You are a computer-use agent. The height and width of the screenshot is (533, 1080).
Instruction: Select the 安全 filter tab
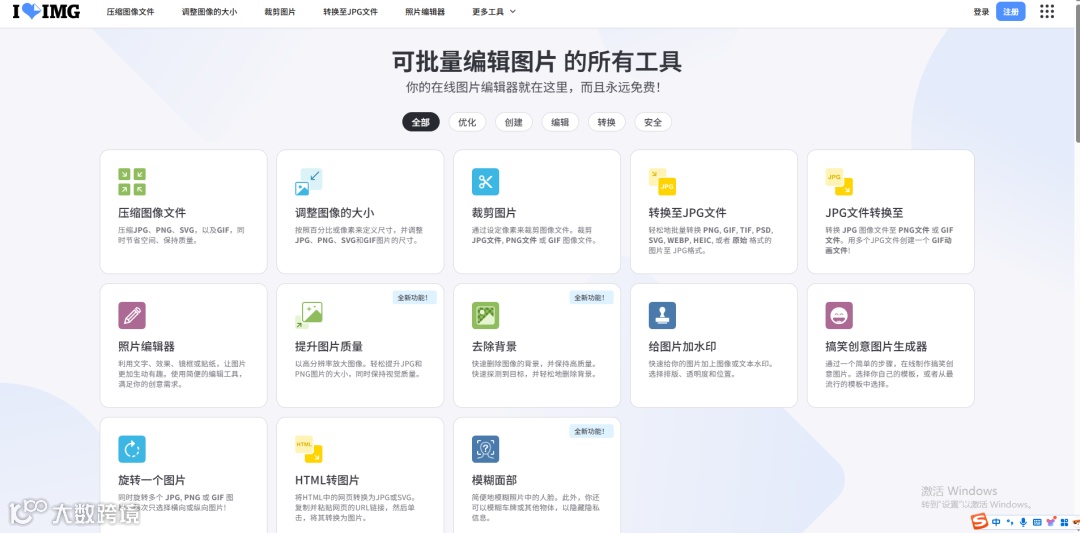653,122
